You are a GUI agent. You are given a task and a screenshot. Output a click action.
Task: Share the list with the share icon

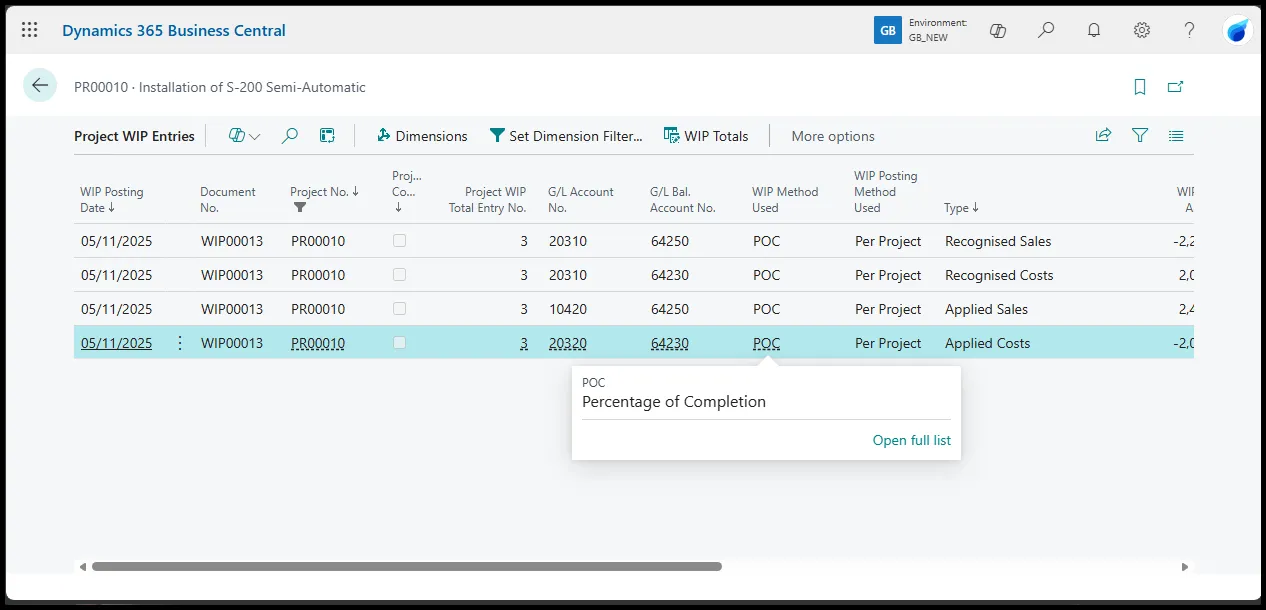click(1103, 135)
